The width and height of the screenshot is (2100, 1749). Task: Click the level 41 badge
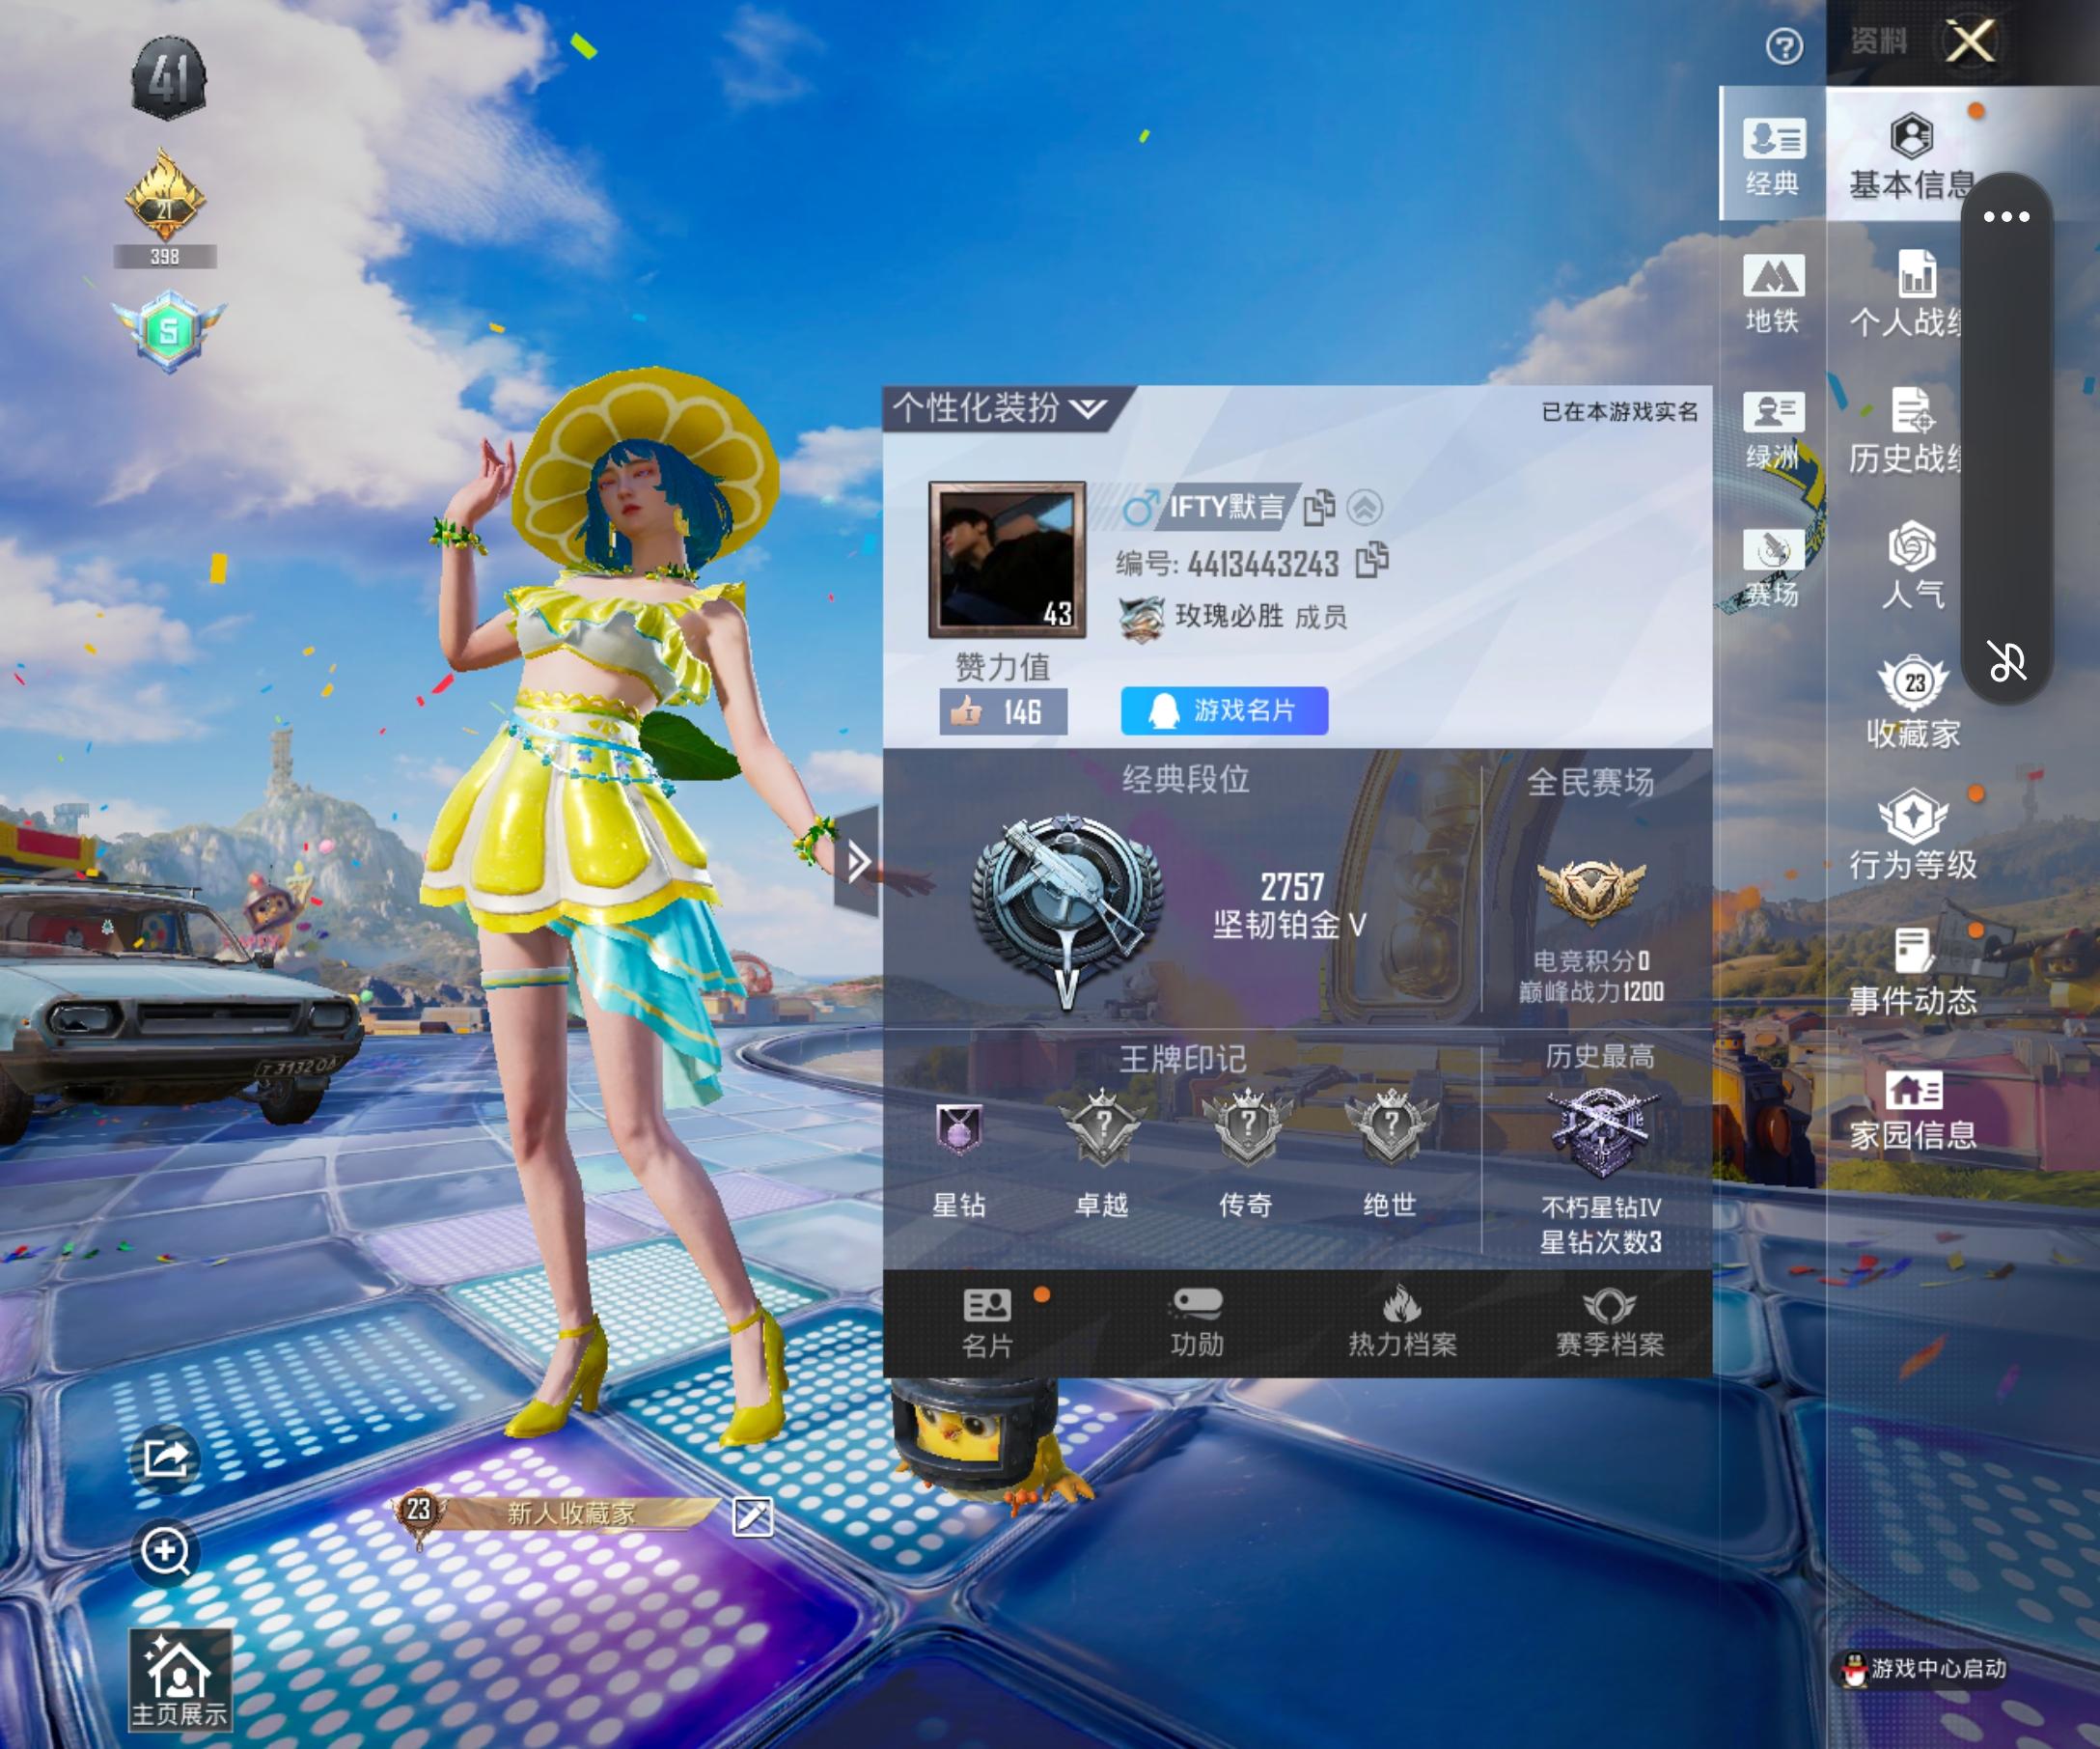[x=169, y=78]
